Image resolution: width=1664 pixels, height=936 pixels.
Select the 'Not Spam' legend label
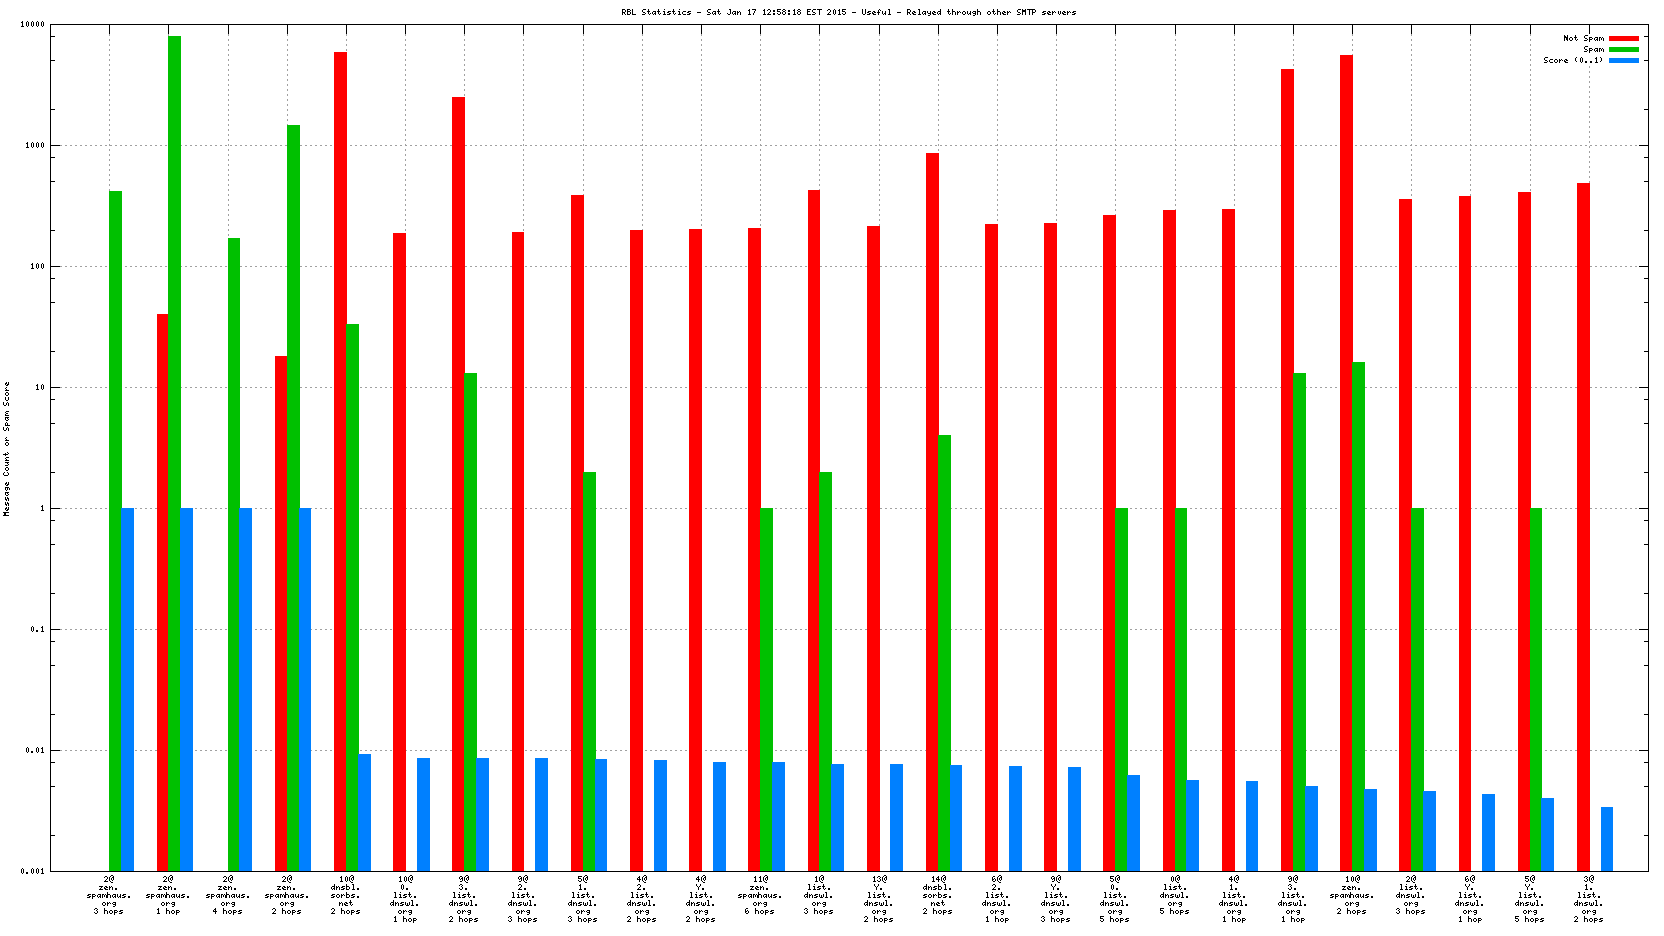pos(1583,38)
